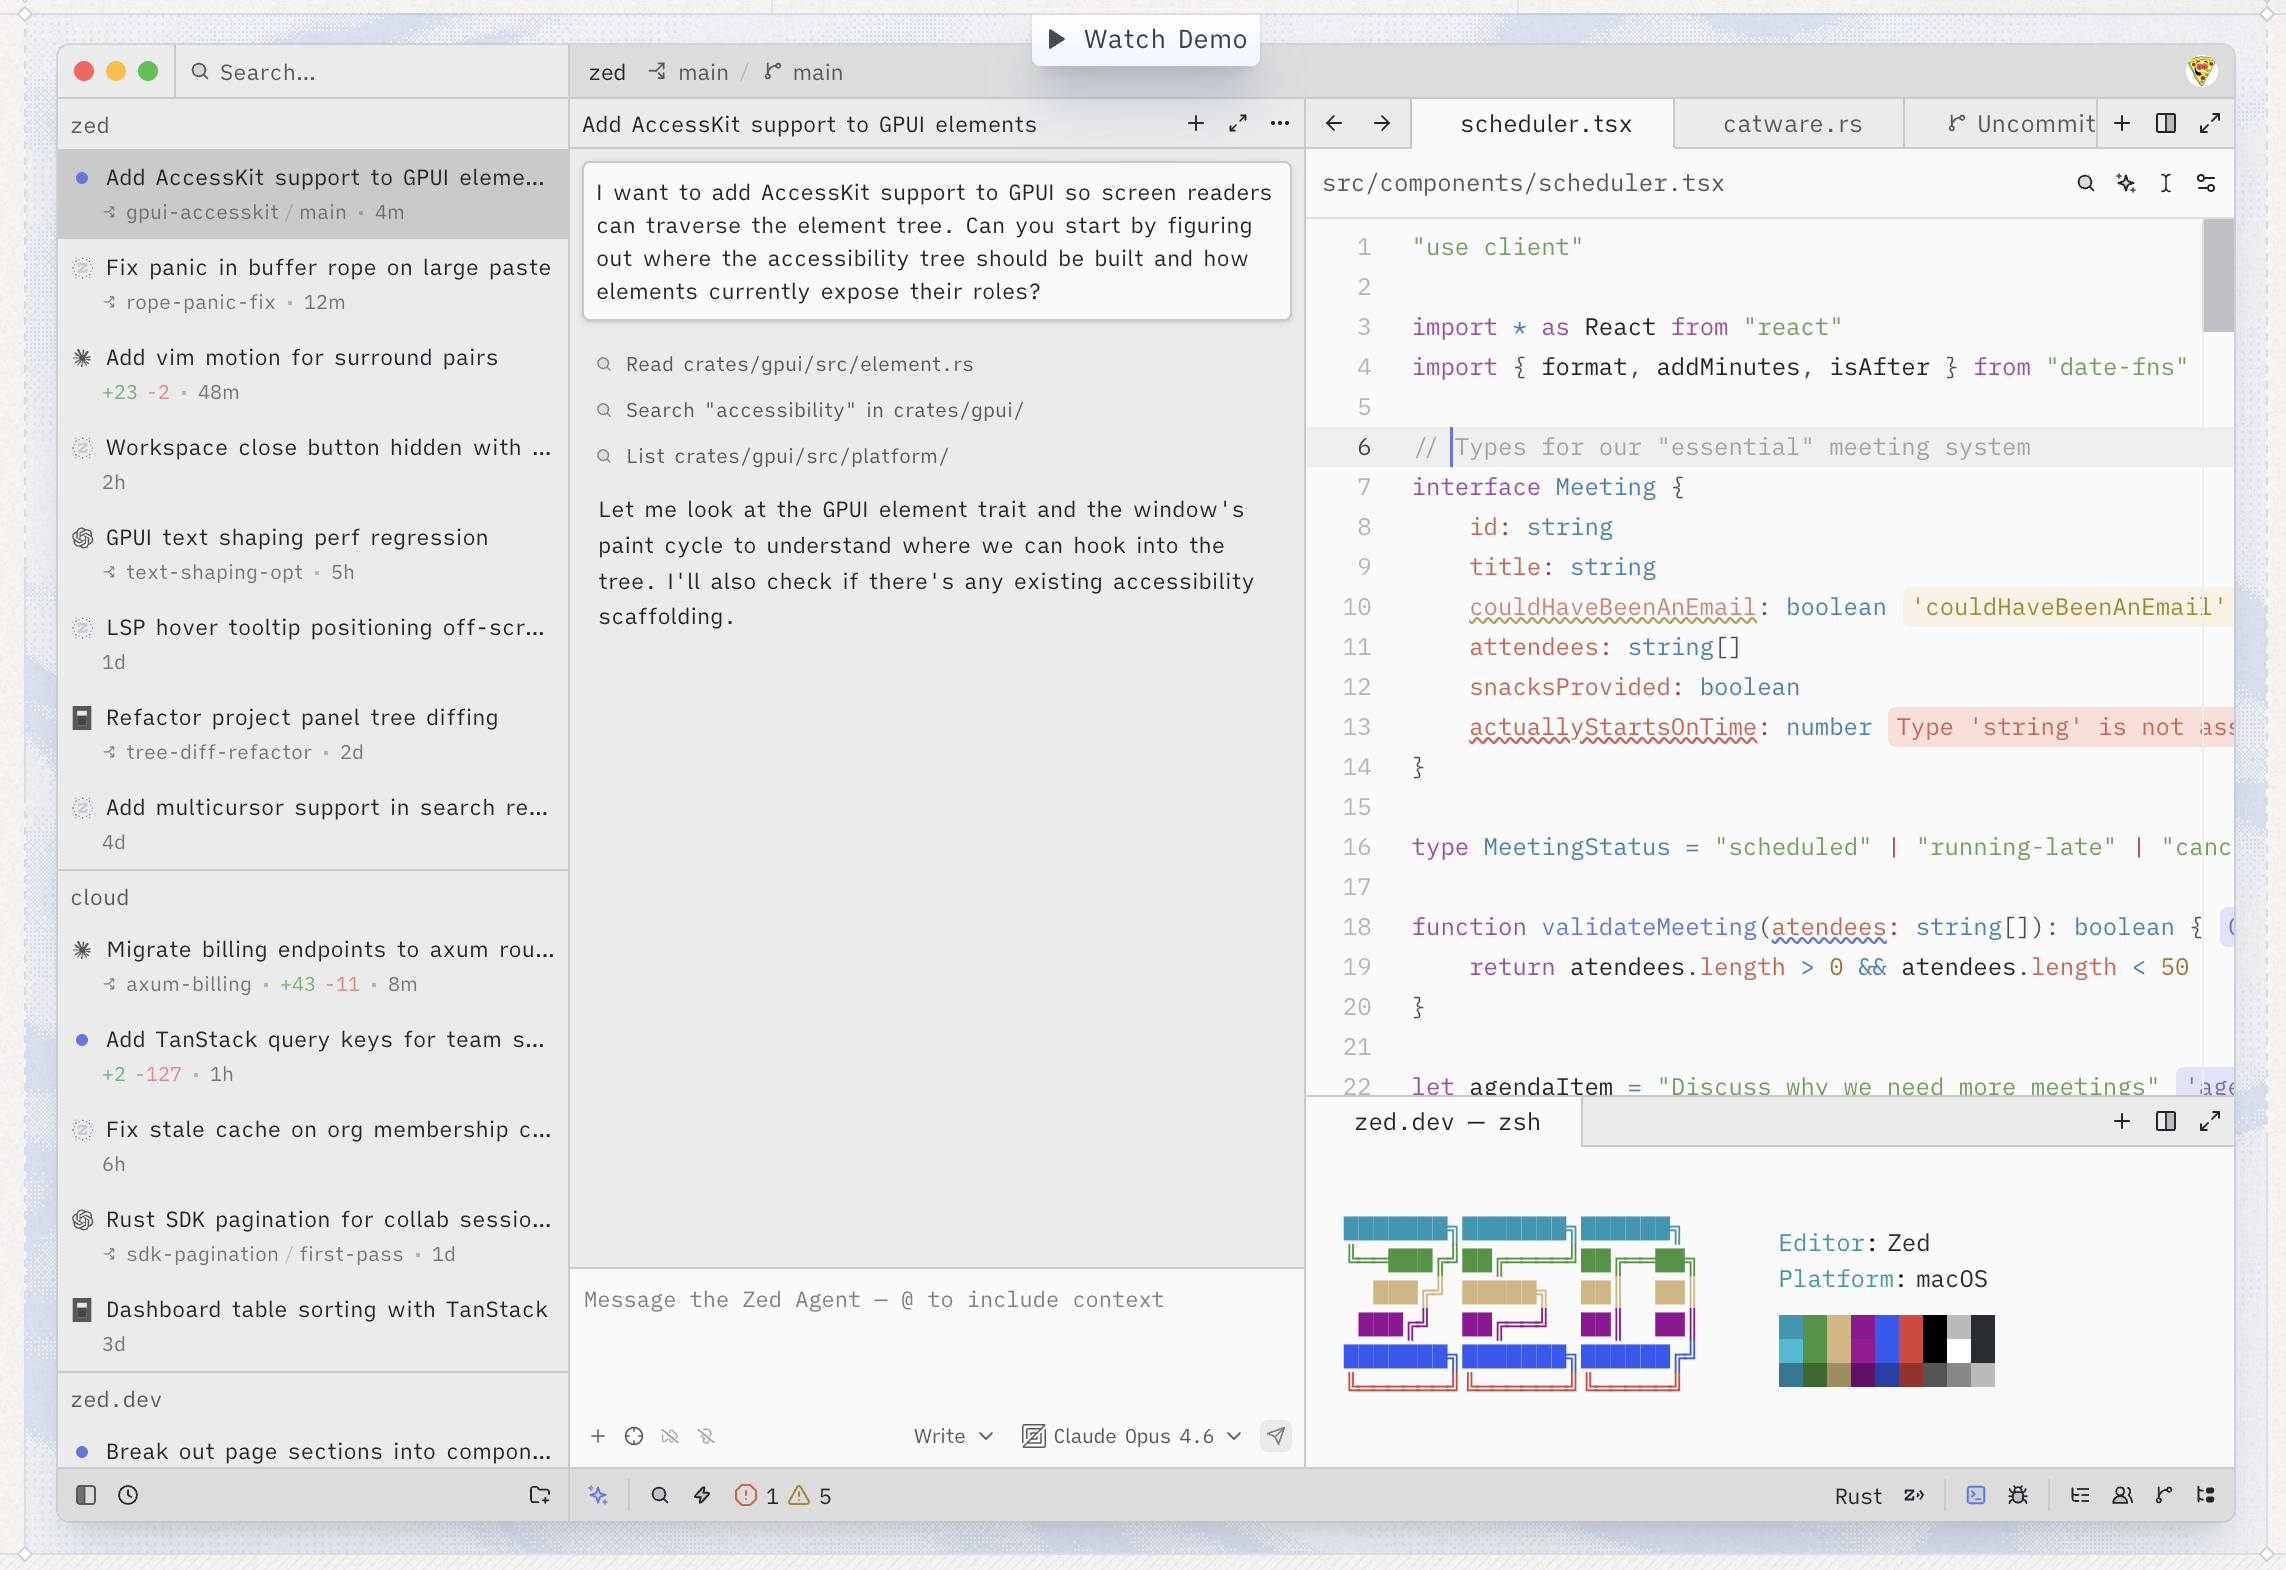
Task: Open the main branch picker in title bar
Action: pos(804,72)
